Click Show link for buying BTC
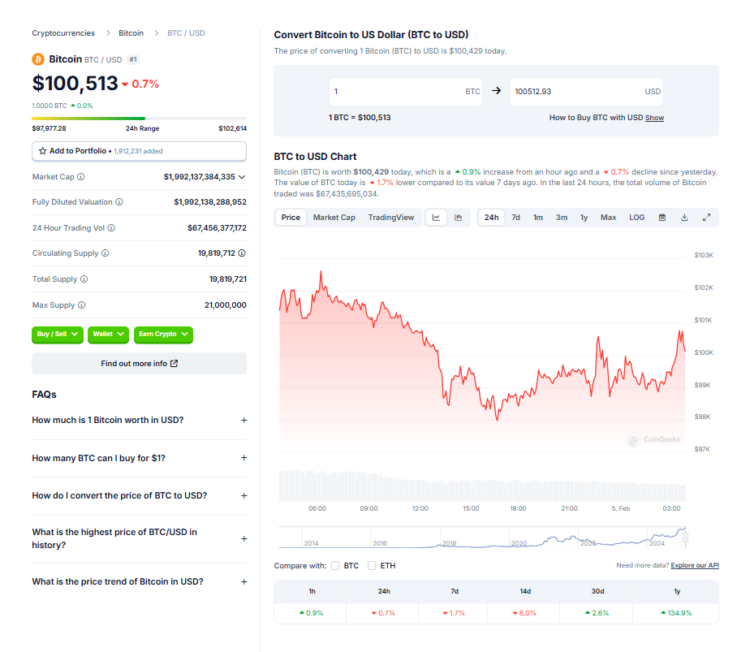 pyautogui.click(x=654, y=118)
